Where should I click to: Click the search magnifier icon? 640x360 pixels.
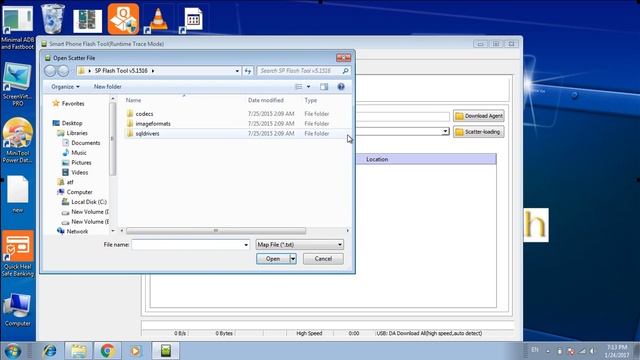tap(346, 71)
